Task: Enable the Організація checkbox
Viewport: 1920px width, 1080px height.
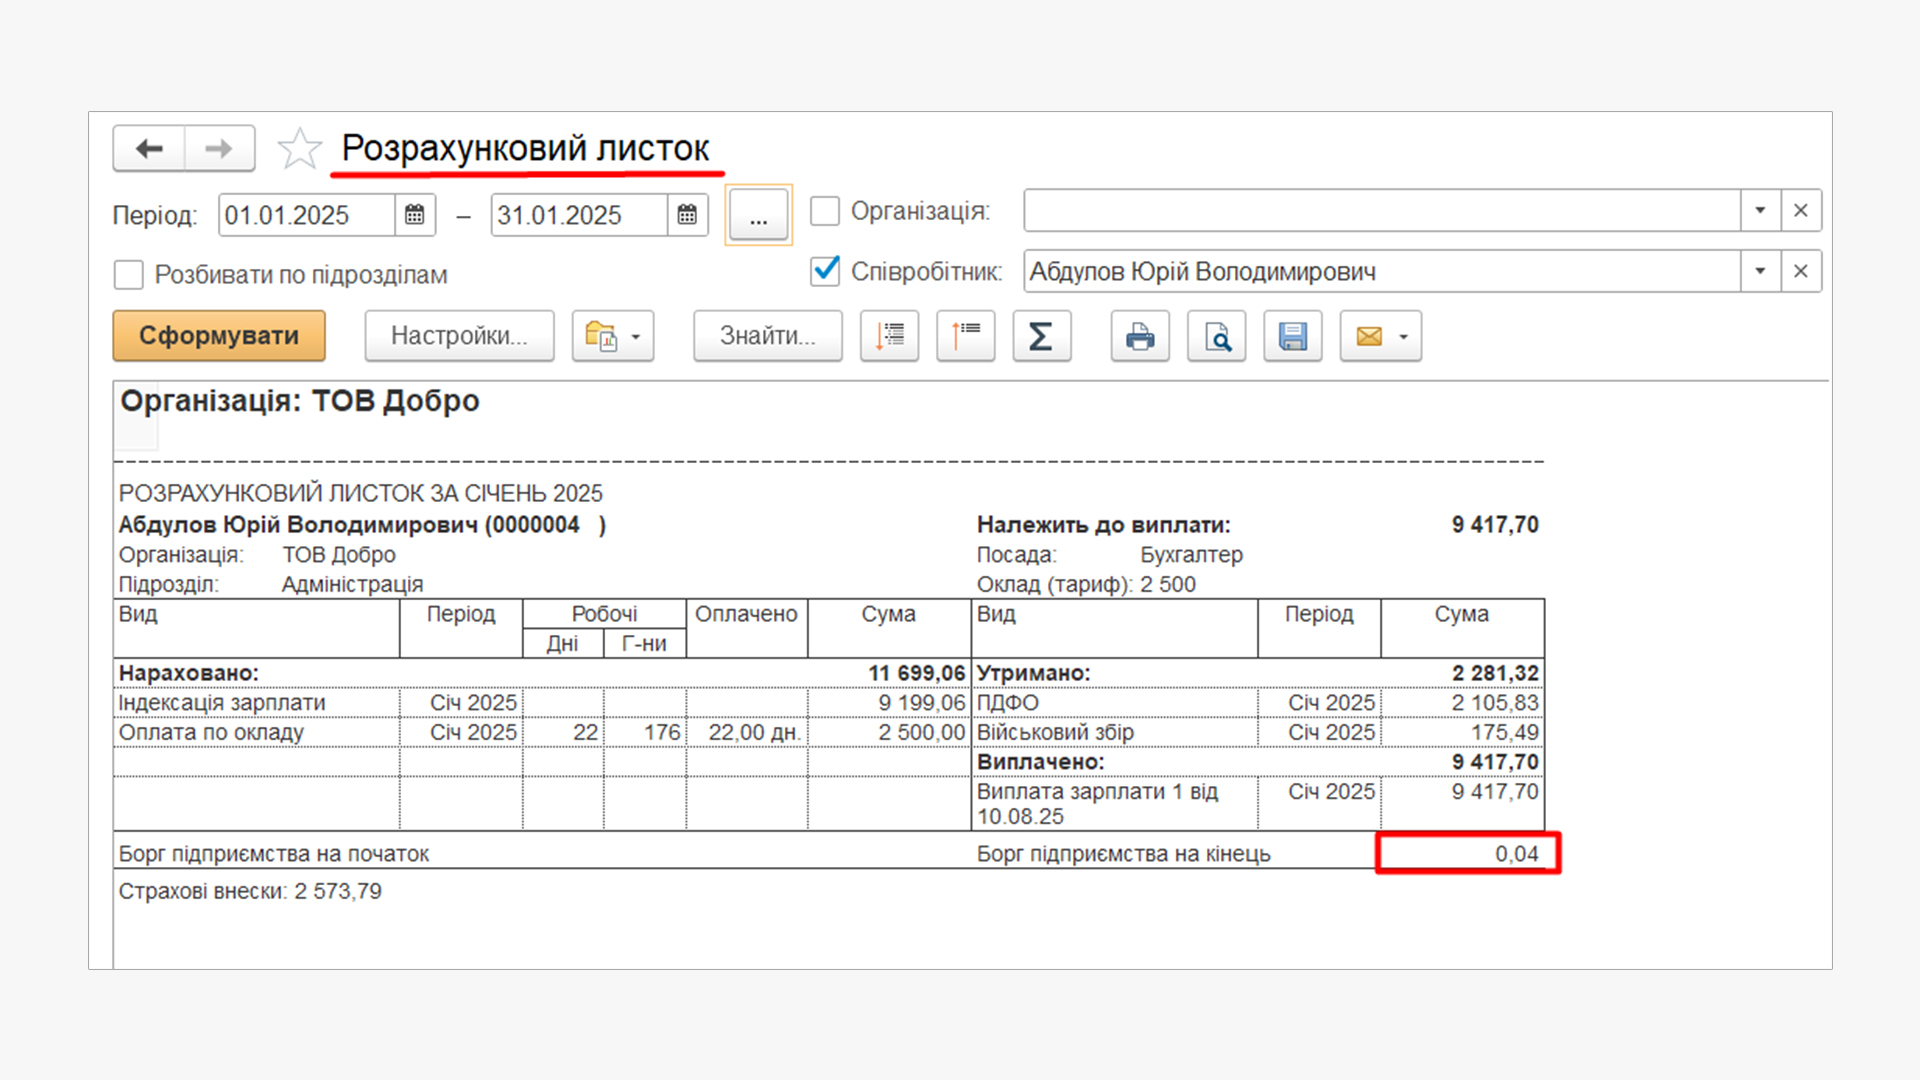Action: click(x=825, y=211)
